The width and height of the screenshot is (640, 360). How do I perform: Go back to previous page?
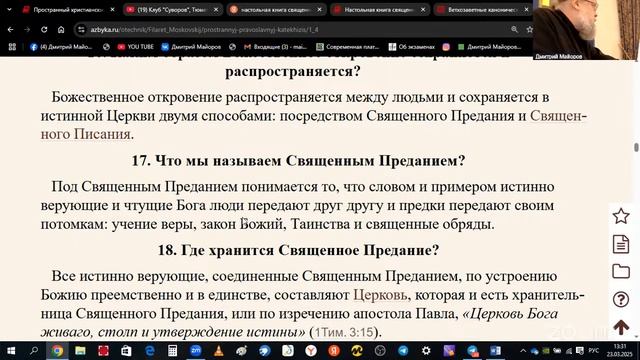tap(10, 29)
